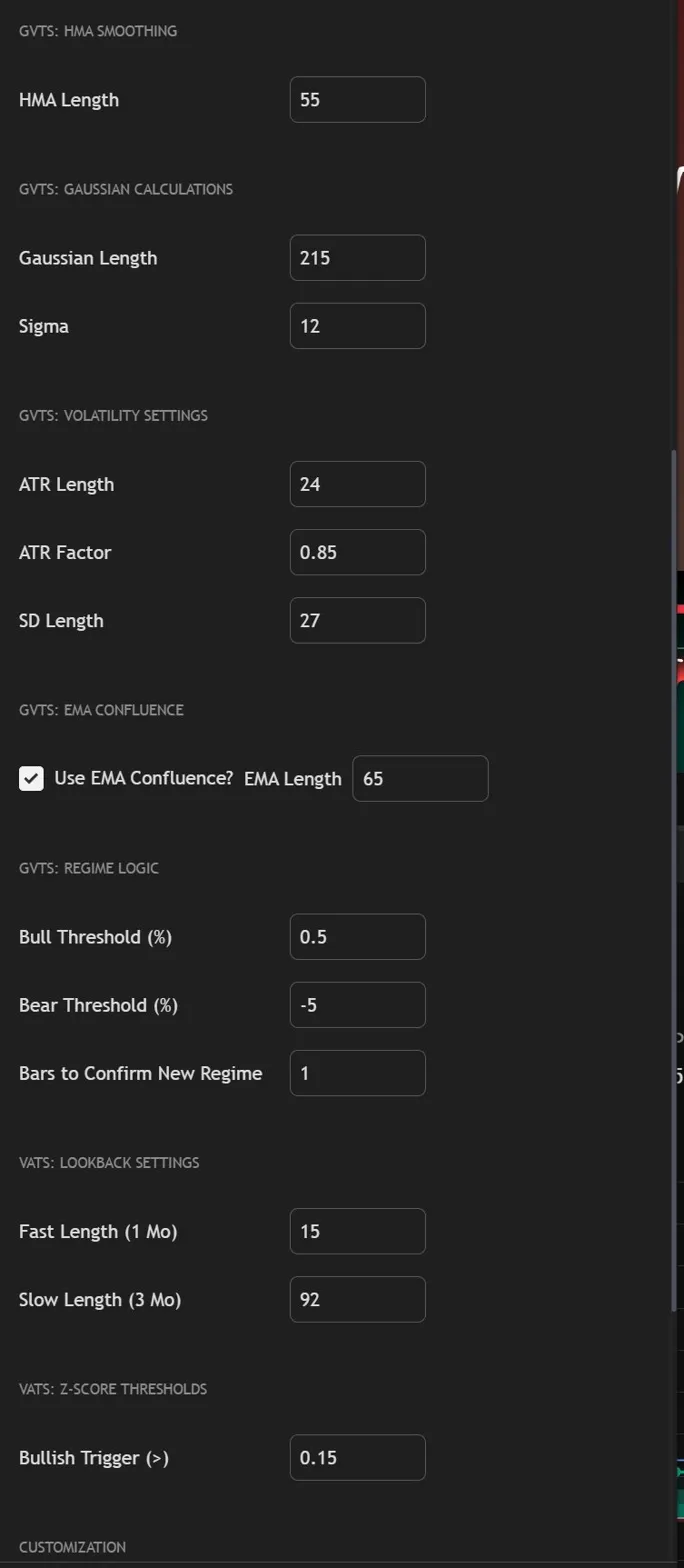
Task: Click the settings panel vertical scrollbar
Action: (x=674, y=880)
